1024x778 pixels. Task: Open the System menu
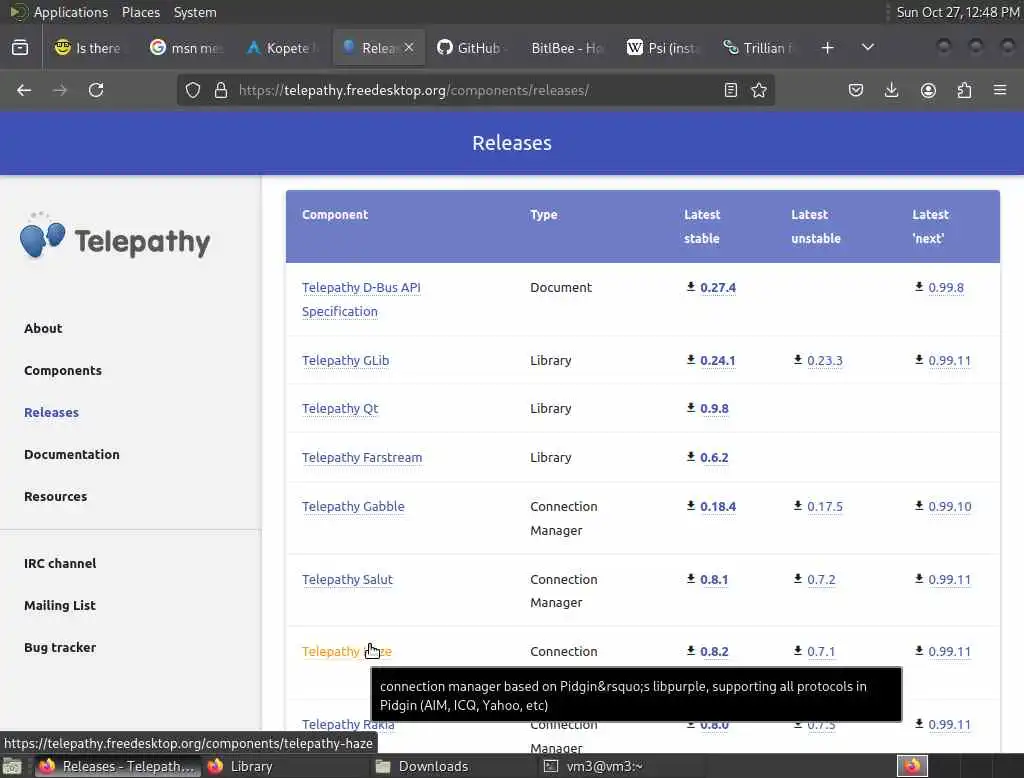195,12
